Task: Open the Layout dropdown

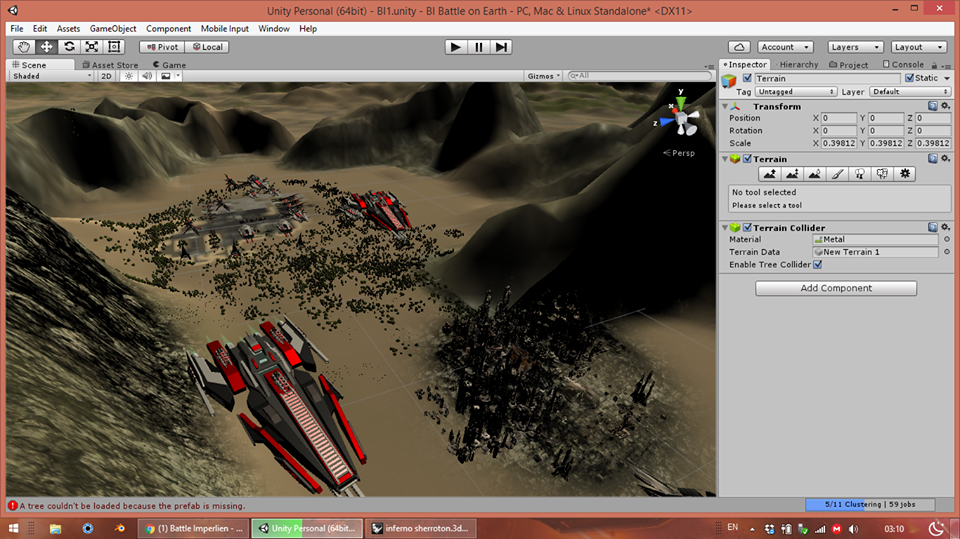Action: pos(918,47)
